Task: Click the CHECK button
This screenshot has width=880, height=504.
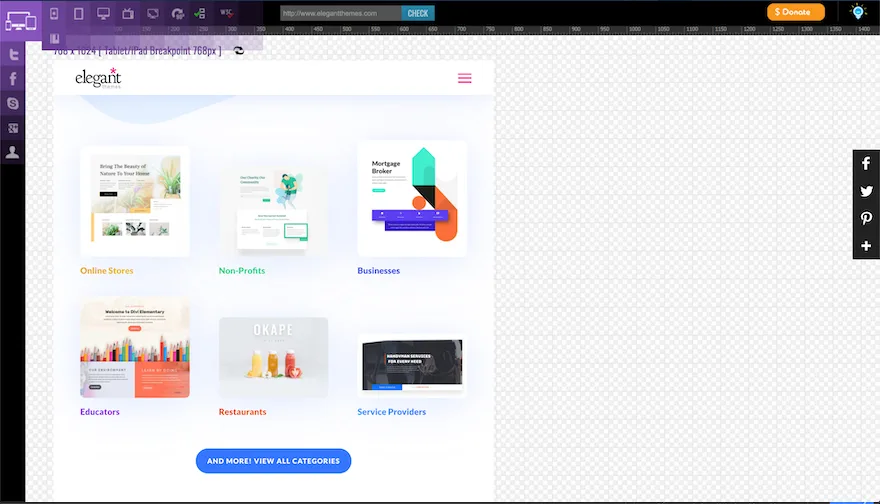Action: click(x=418, y=13)
